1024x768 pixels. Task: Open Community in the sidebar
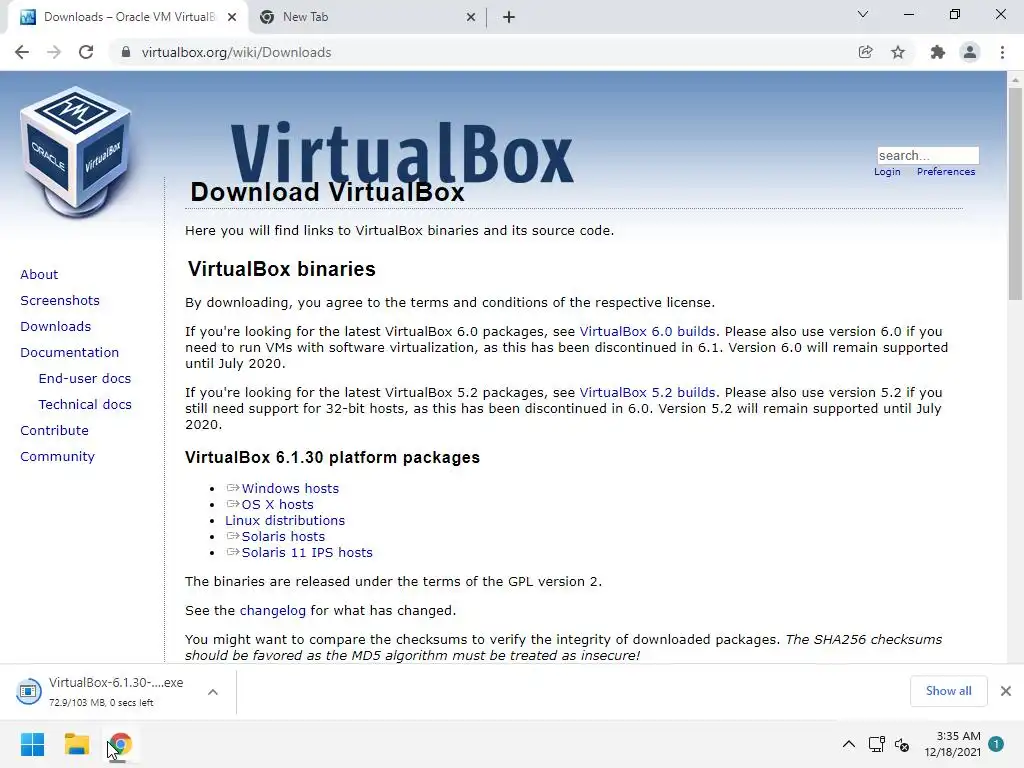57,457
